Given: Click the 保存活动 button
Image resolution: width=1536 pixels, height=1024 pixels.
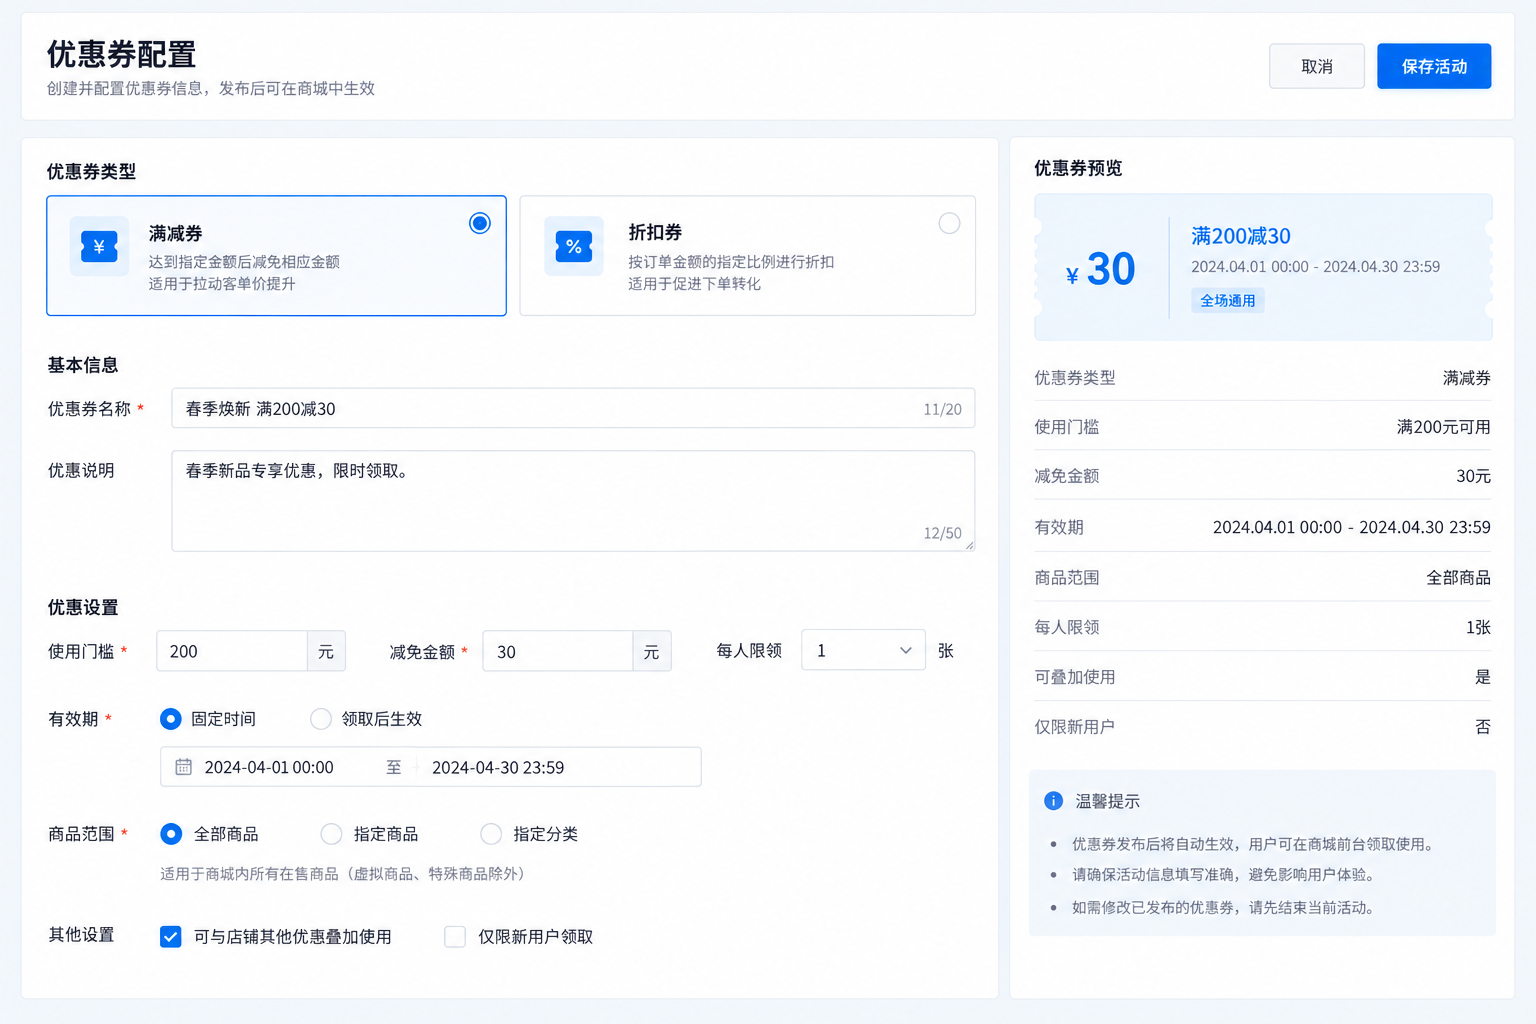Looking at the screenshot, I should click(1434, 66).
